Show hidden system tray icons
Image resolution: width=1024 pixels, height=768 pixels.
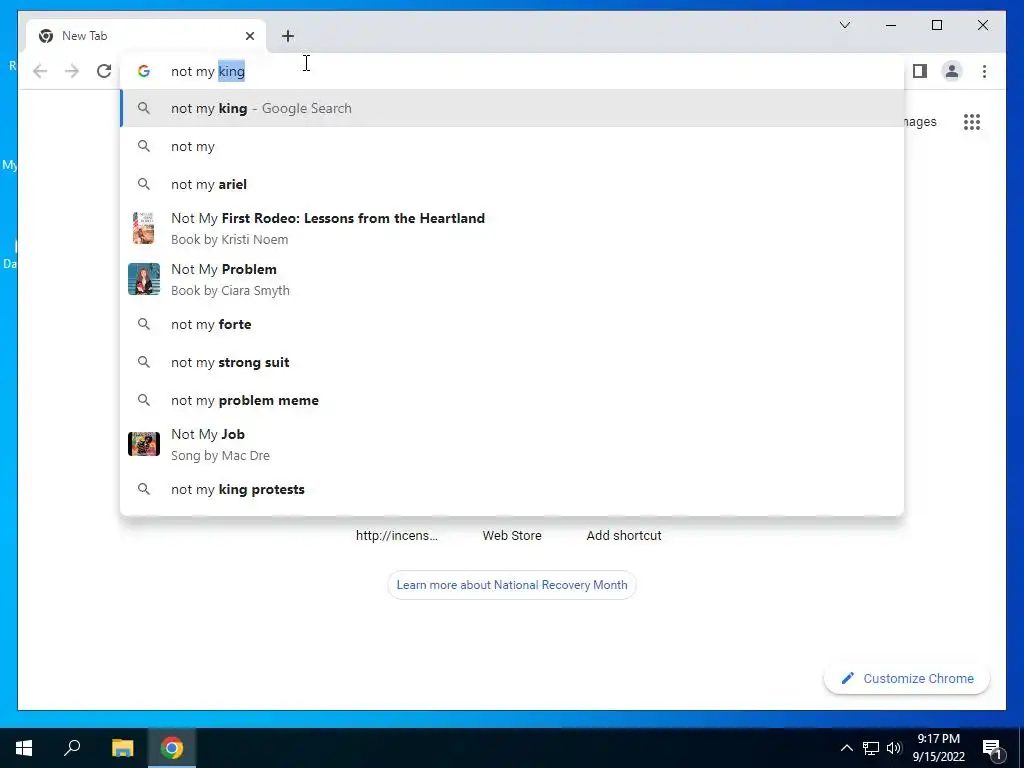click(x=846, y=748)
